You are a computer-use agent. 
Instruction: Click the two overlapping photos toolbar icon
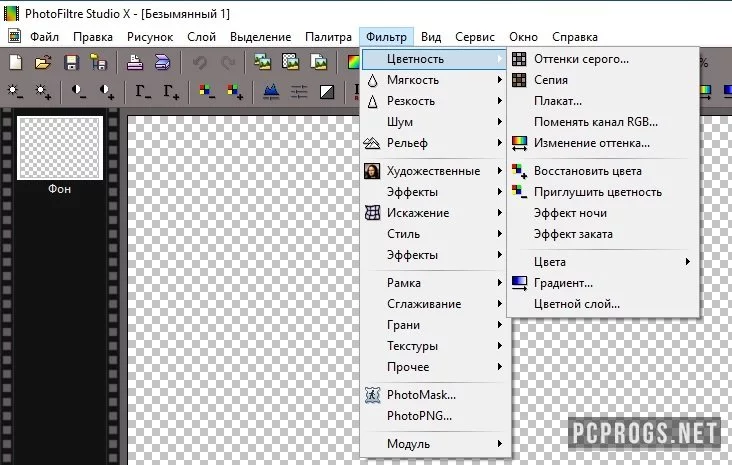coord(262,62)
